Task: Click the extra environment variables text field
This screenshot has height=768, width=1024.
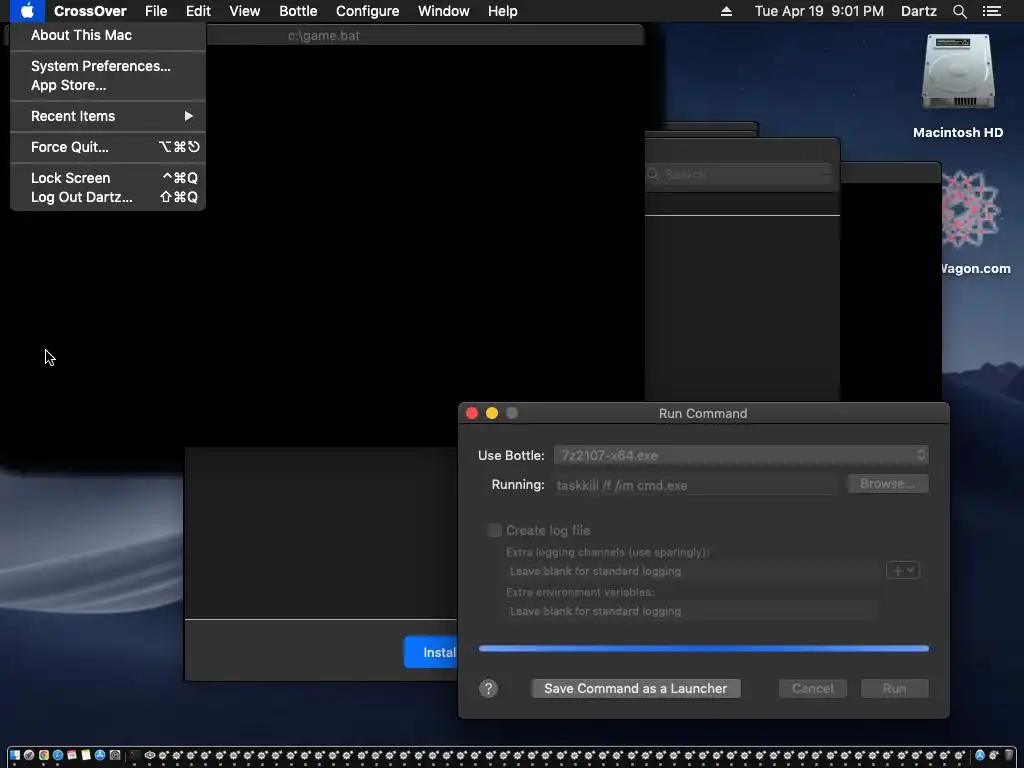Action: [x=694, y=611]
